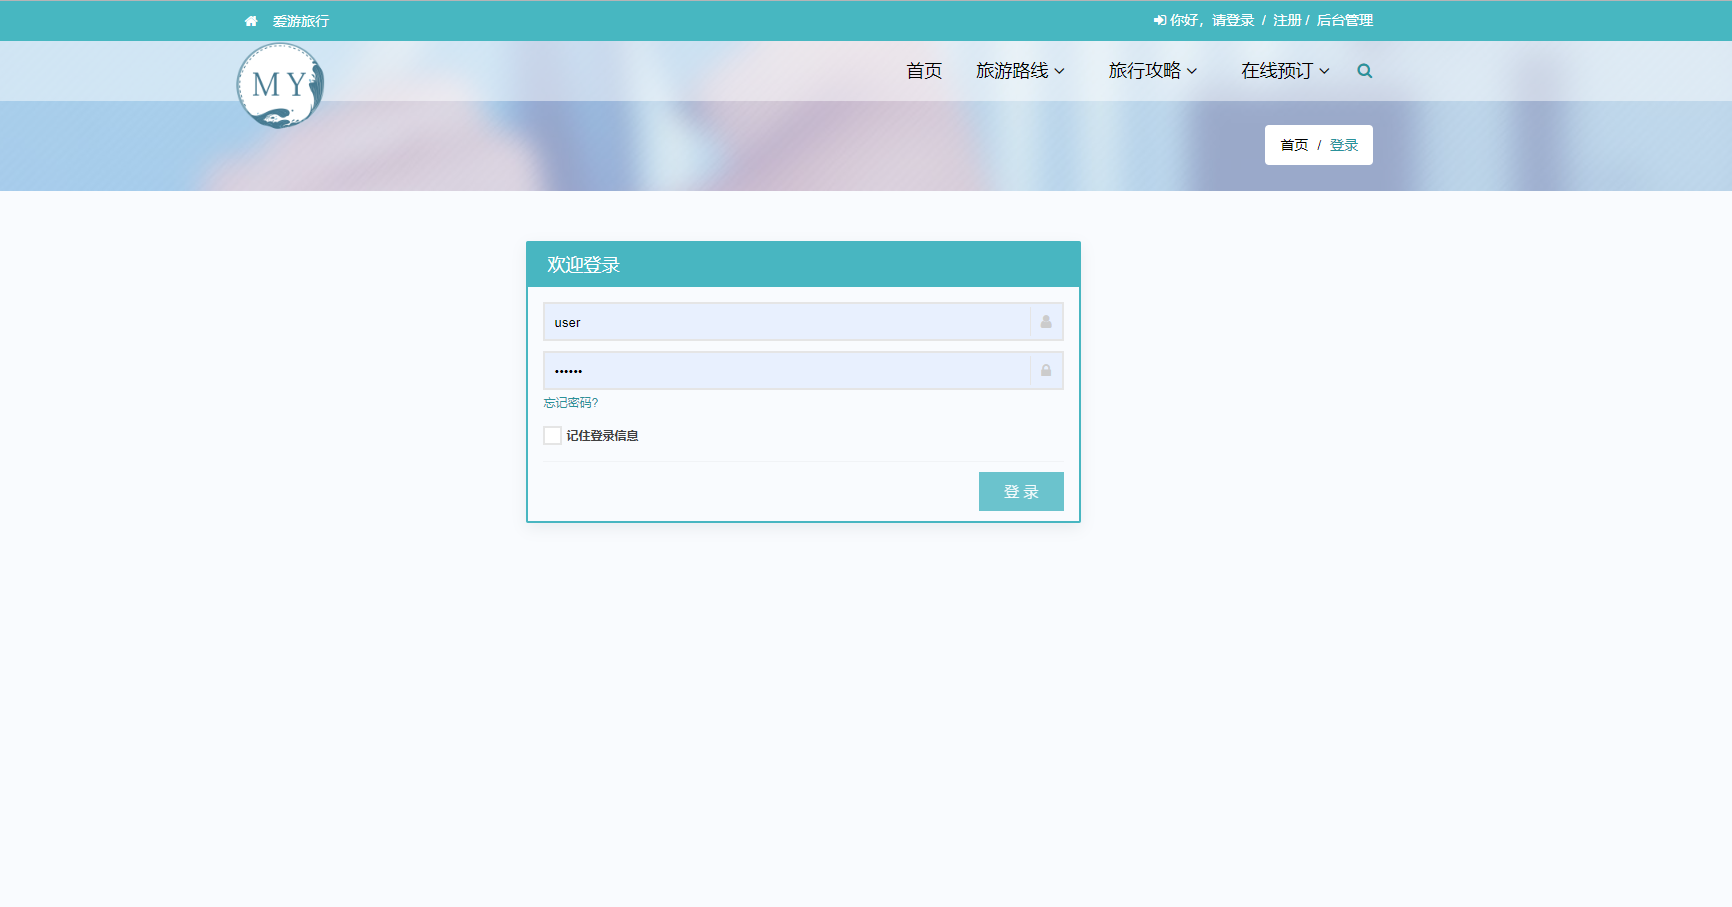Screen dimensions: 1732x907
Task: Select 首页 in the navigation menu
Action: [922, 70]
